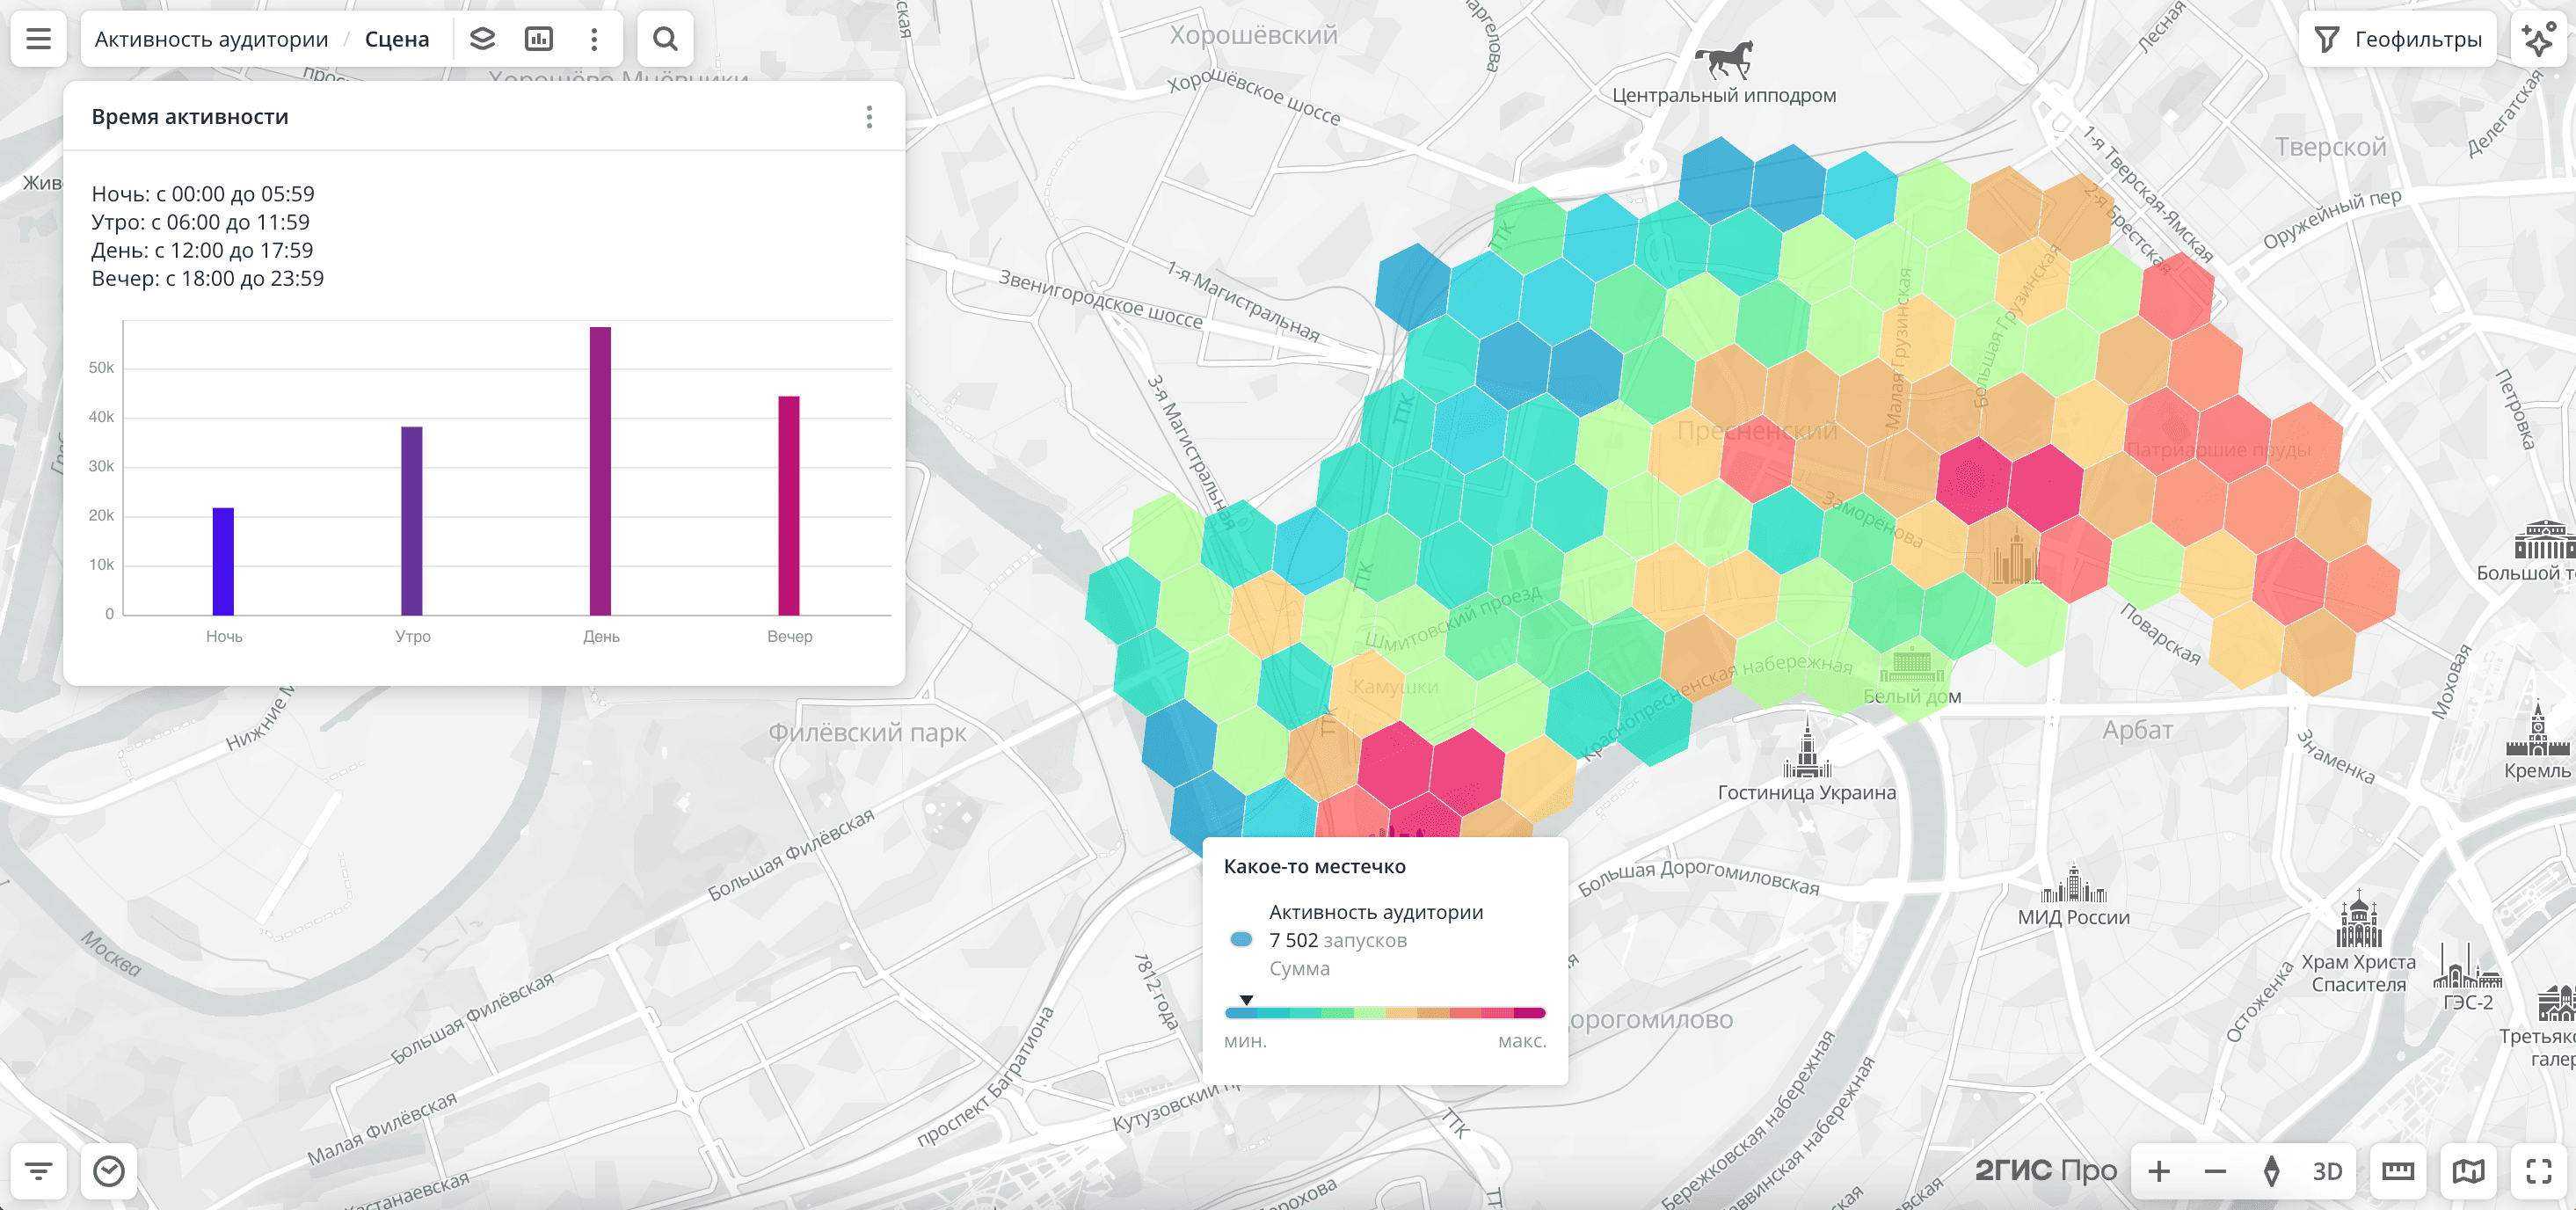The width and height of the screenshot is (2576, 1210).
Task: Reset map orientation with compass icon
Action: click(x=2271, y=1171)
